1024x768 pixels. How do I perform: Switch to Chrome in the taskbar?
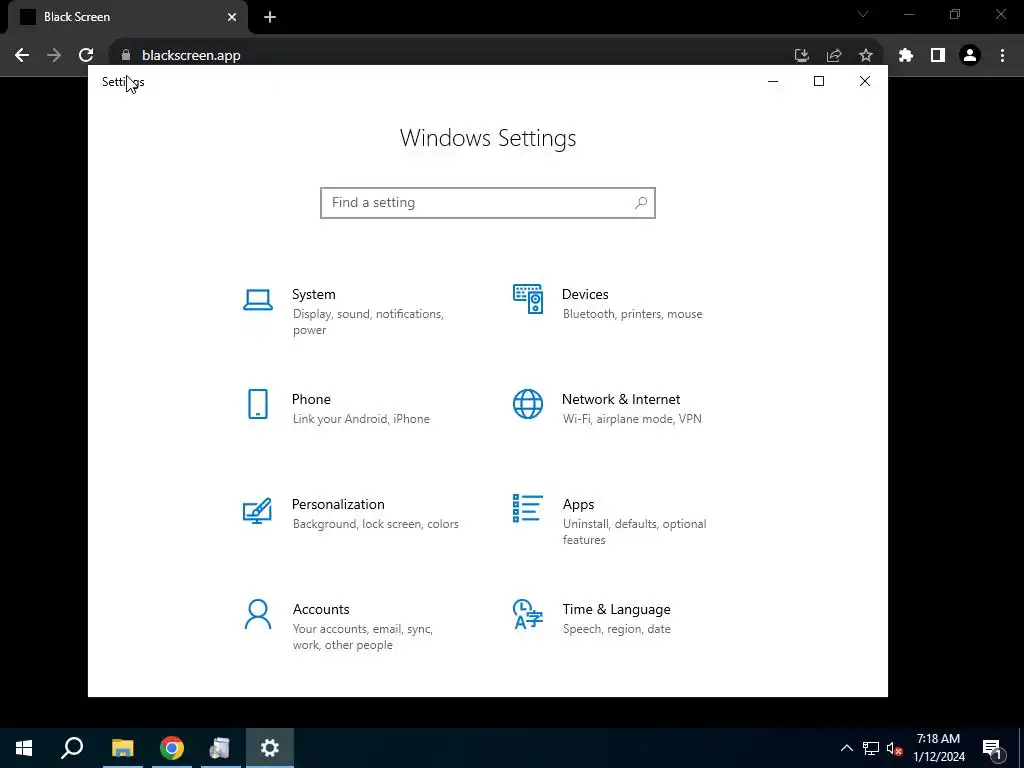[172, 748]
